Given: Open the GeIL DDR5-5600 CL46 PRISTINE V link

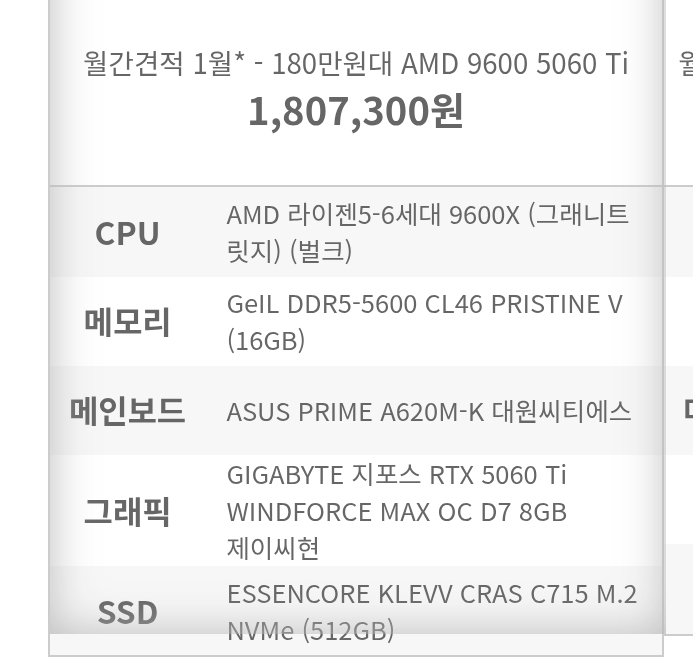Looking at the screenshot, I should [x=424, y=304].
